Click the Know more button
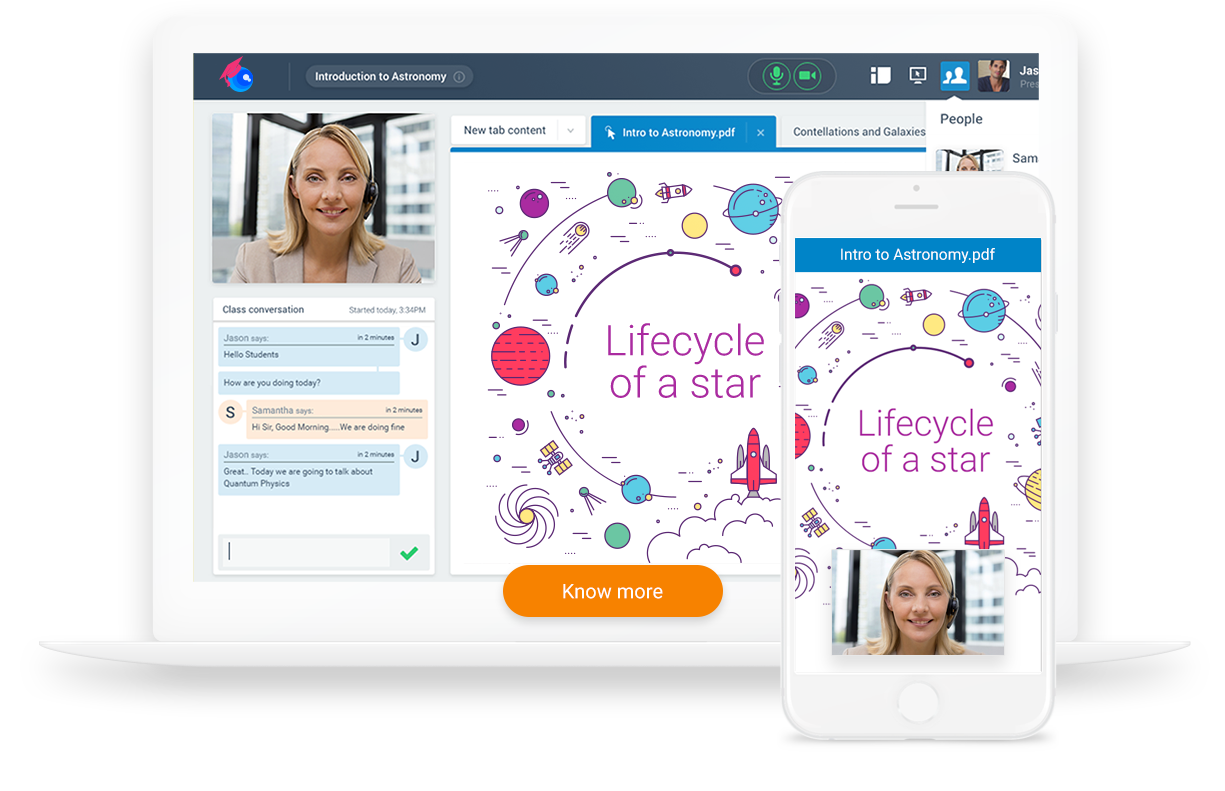Image resolution: width=1225 pixels, height=791 pixels. pyautogui.click(x=612, y=591)
